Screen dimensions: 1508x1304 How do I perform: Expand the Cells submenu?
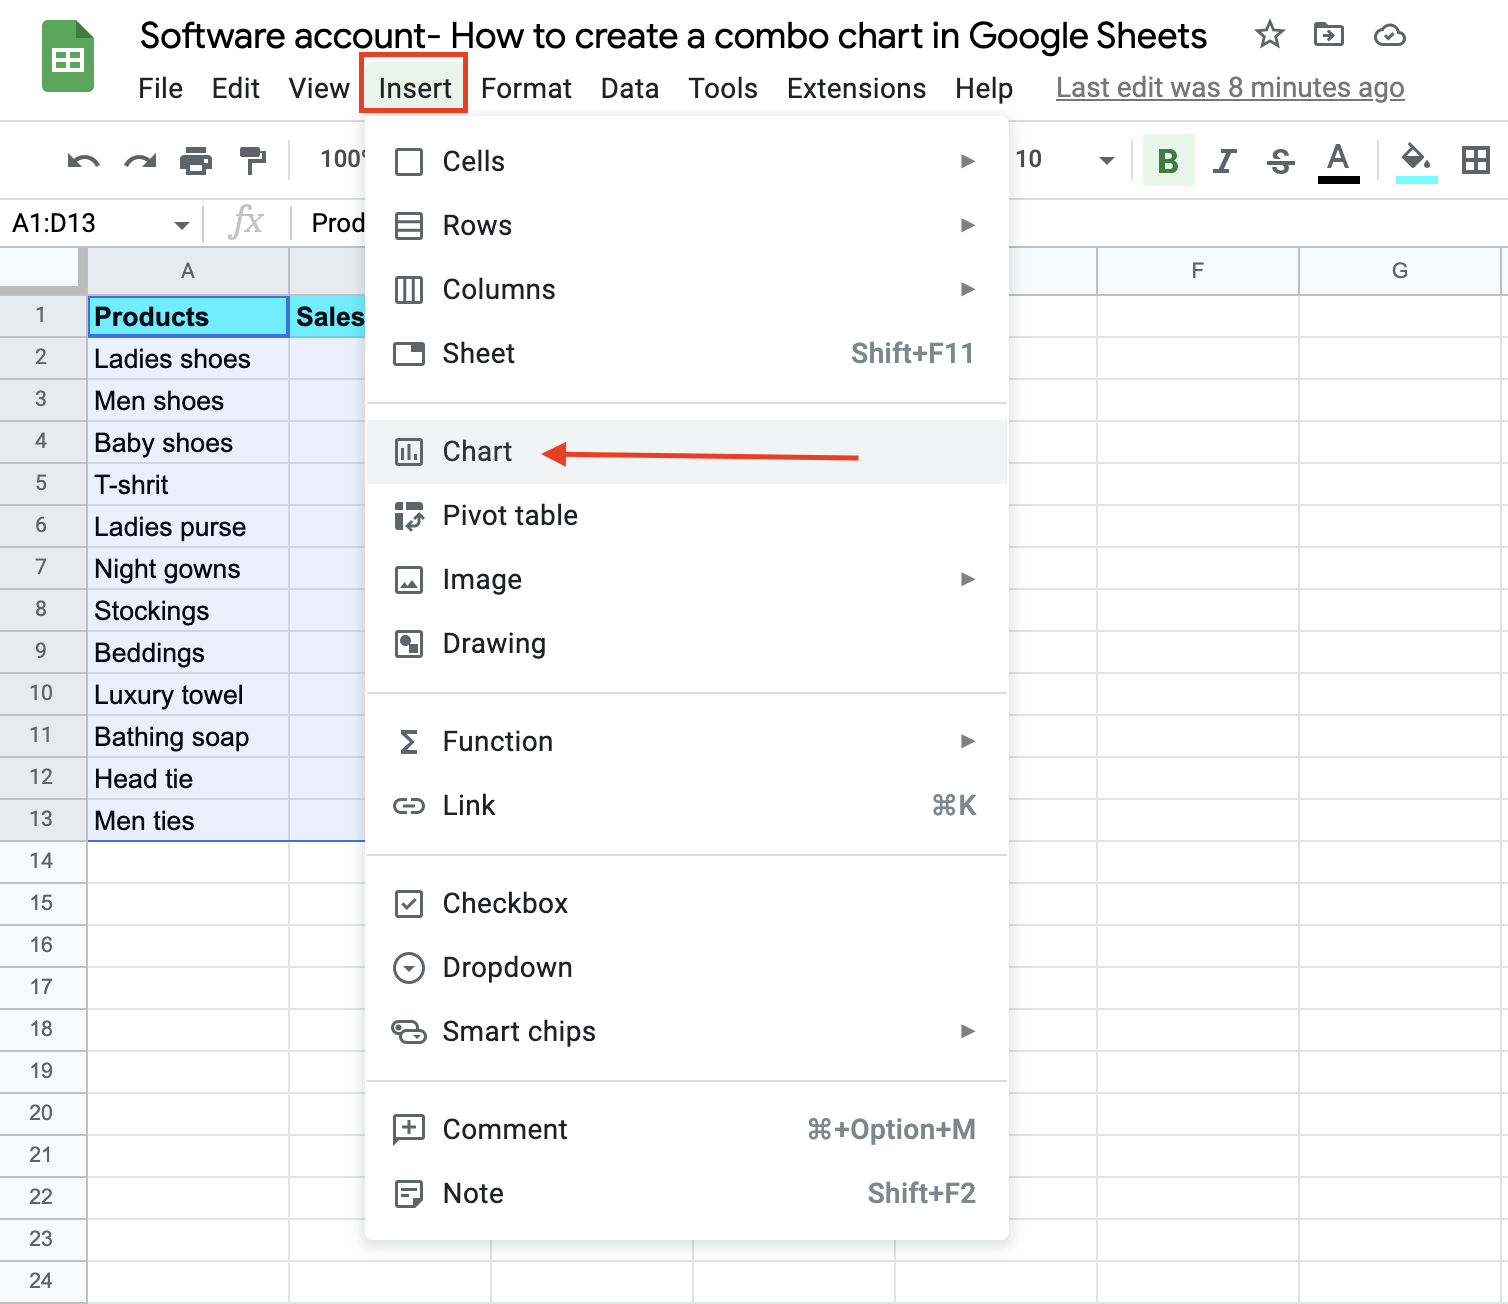pyautogui.click(x=686, y=161)
